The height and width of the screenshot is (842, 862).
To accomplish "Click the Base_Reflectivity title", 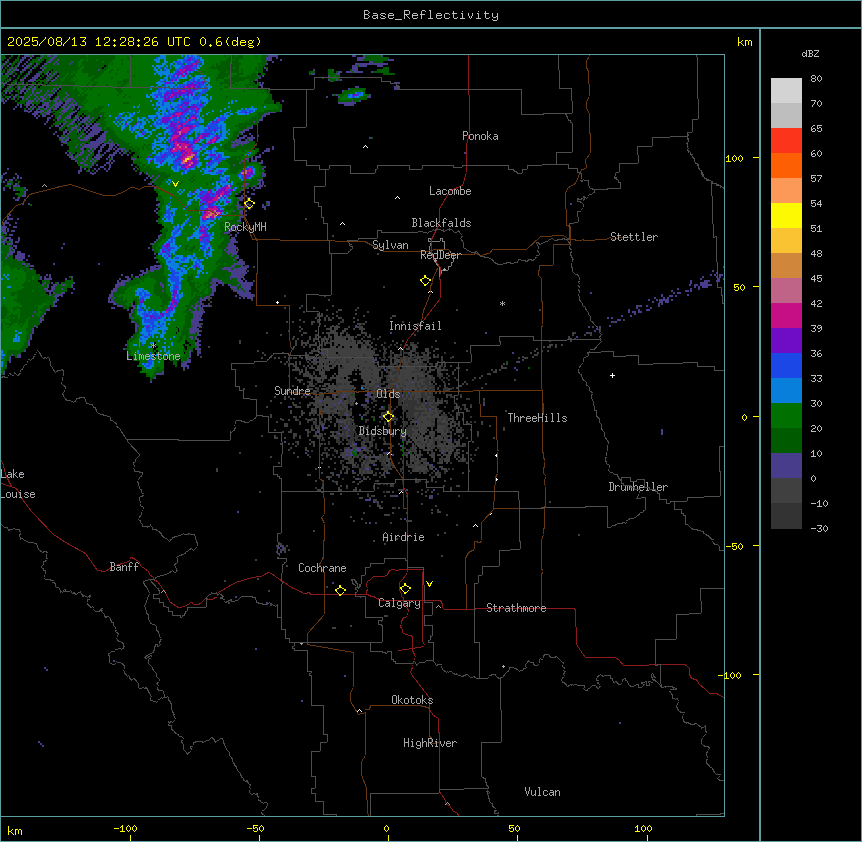I will click(431, 15).
